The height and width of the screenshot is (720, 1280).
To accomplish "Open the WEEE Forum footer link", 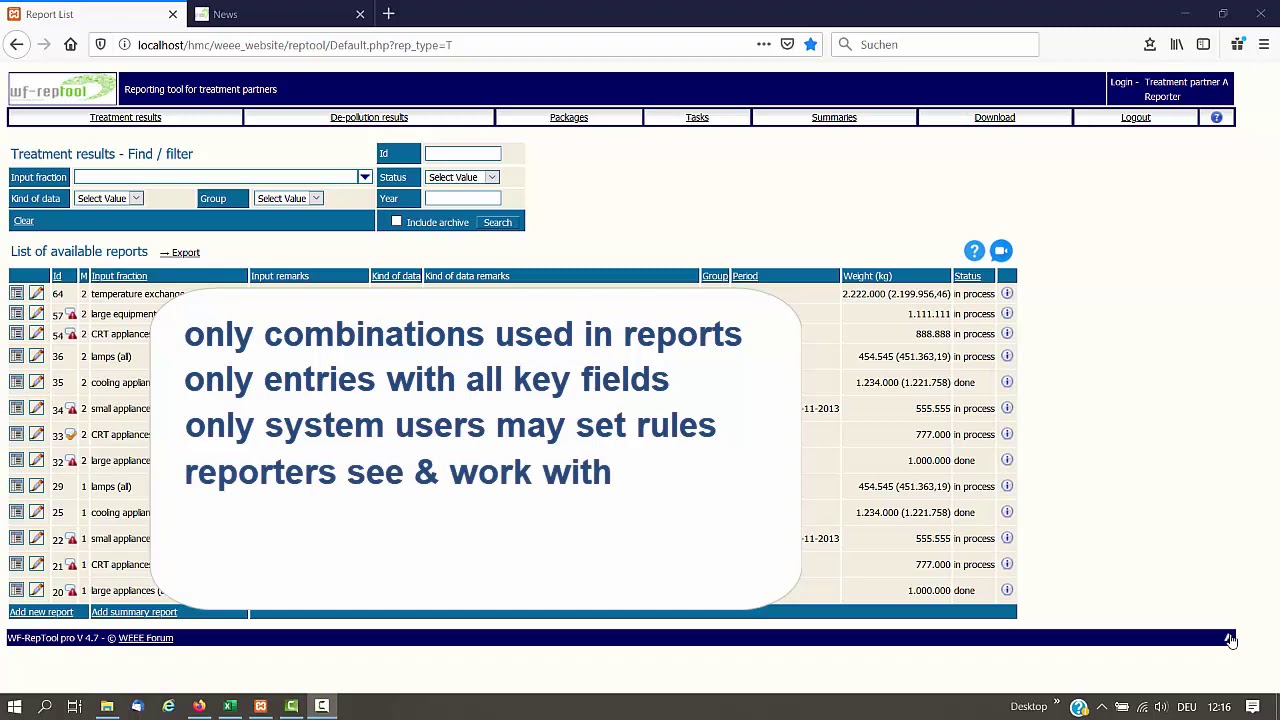I will click(146, 638).
